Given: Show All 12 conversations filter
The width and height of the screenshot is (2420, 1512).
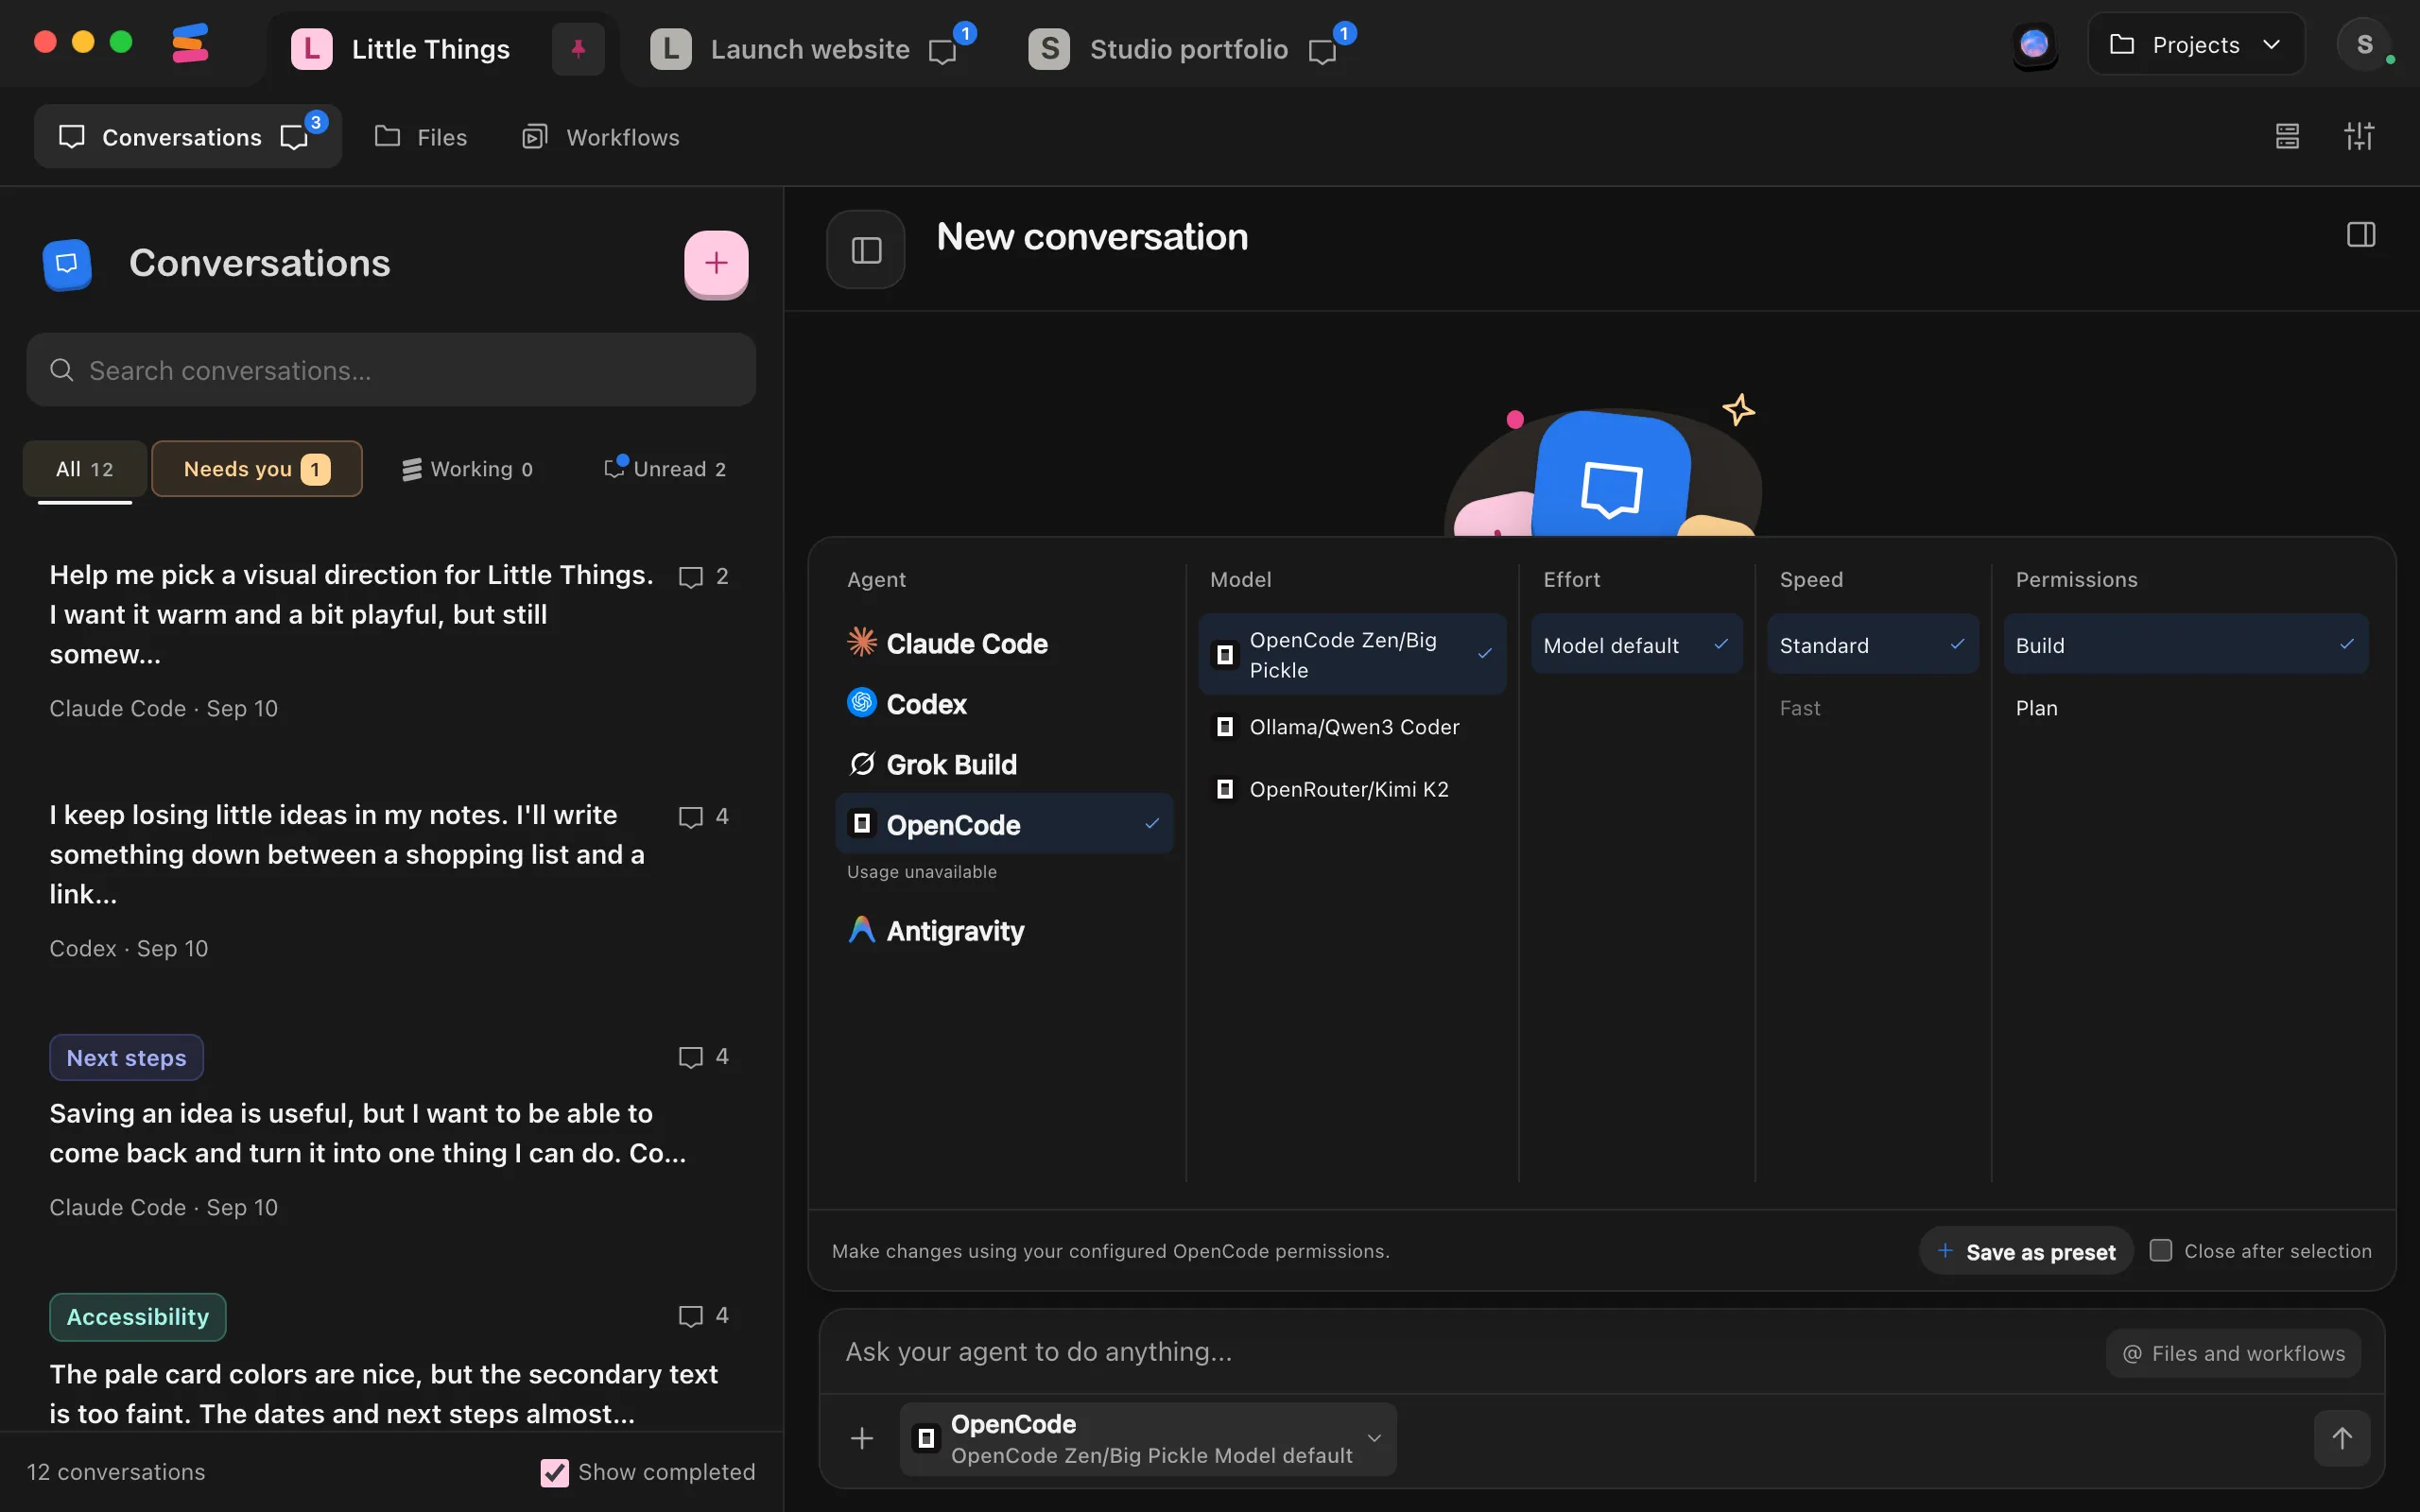Looking at the screenshot, I should (x=85, y=469).
